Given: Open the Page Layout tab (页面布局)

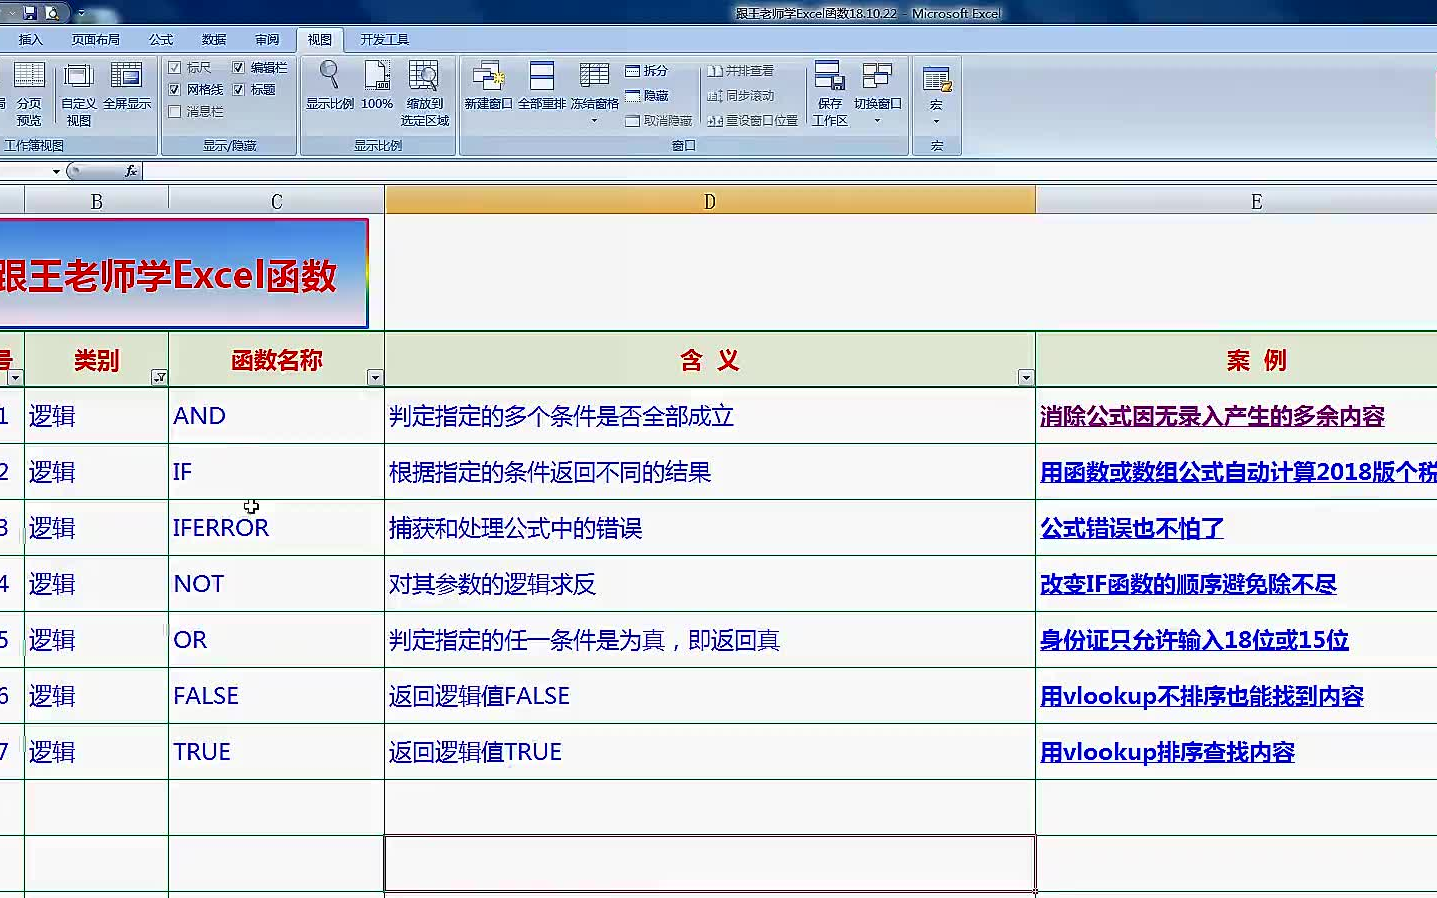Looking at the screenshot, I should [x=96, y=40].
